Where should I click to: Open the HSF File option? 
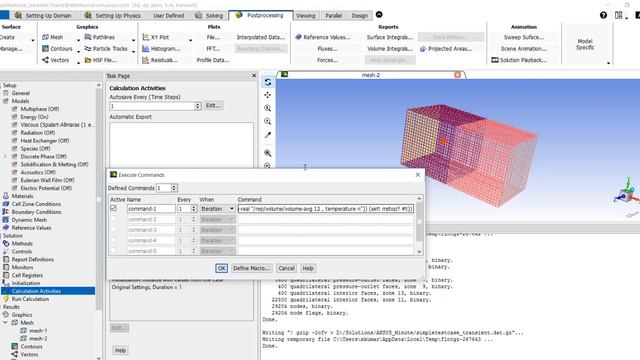tap(101, 60)
